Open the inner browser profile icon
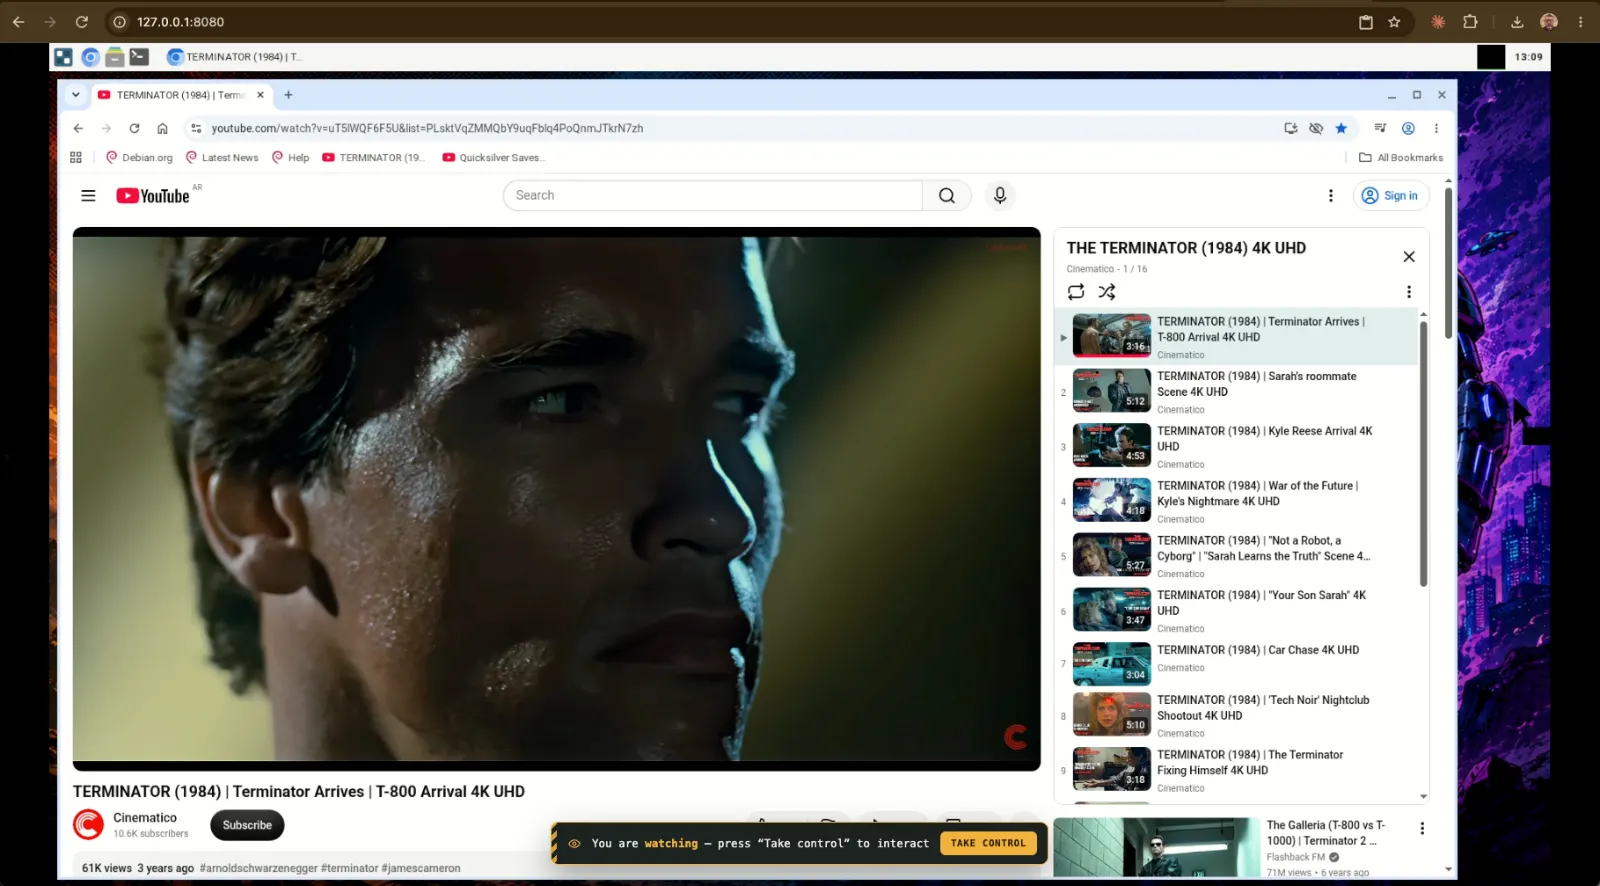The width and height of the screenshot is (1600, 886). click(x=1408, y=128)
